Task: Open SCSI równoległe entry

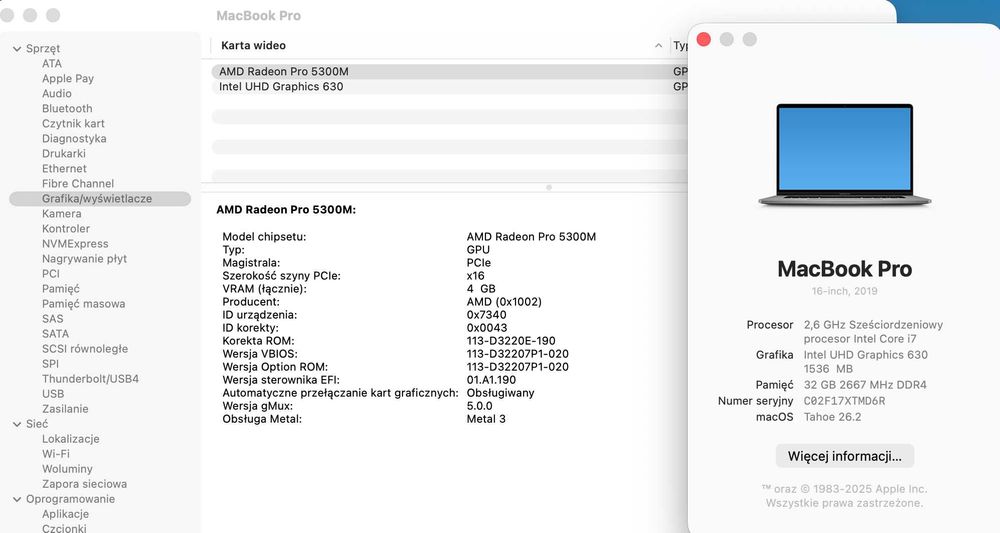Action: pyautogui.click(x=85, y=349)
